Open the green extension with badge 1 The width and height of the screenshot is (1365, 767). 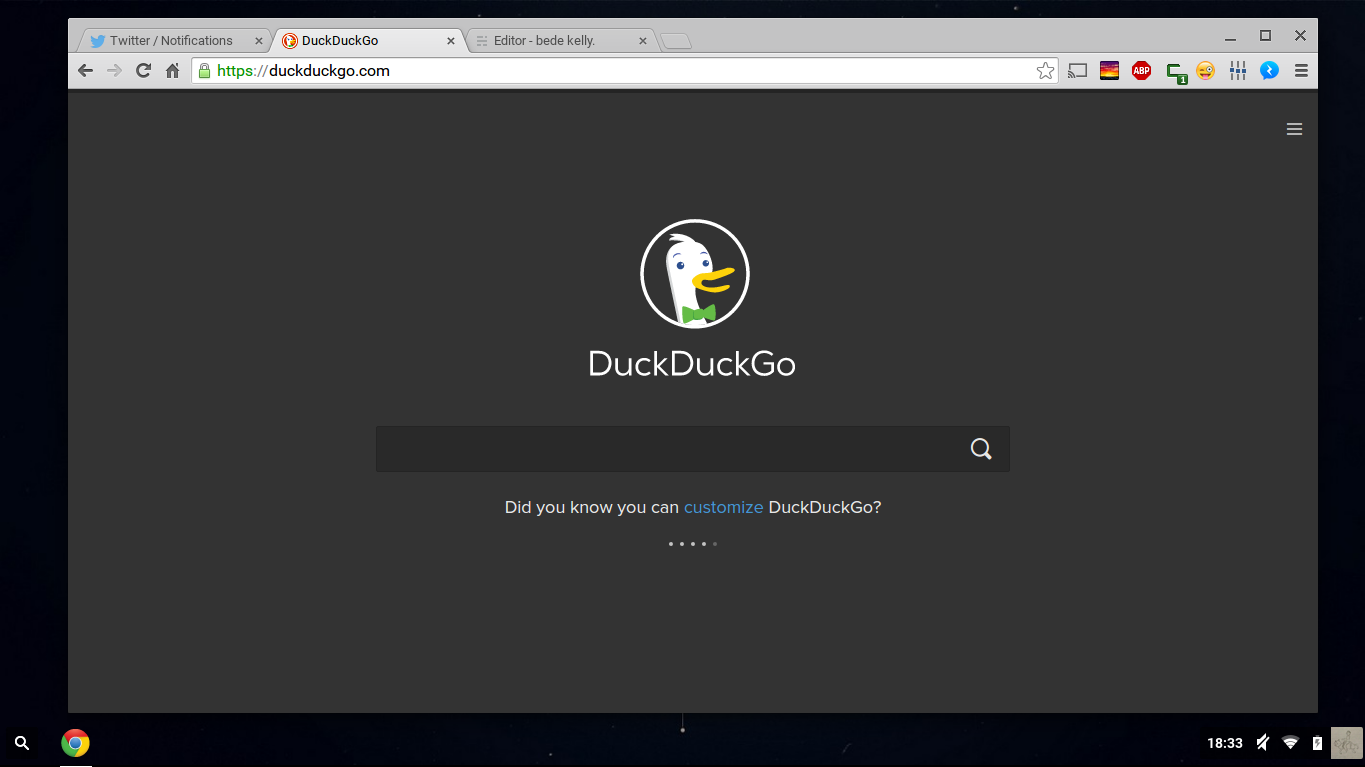coord(1176,72)
